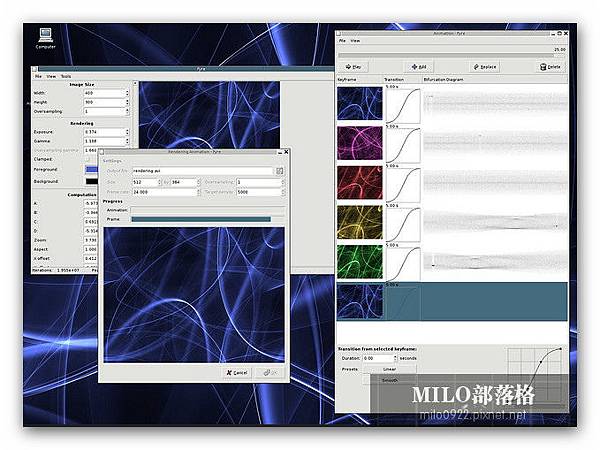Select the yellow keyframe thumbnail
600x450 pixels.
click(360, 222)
